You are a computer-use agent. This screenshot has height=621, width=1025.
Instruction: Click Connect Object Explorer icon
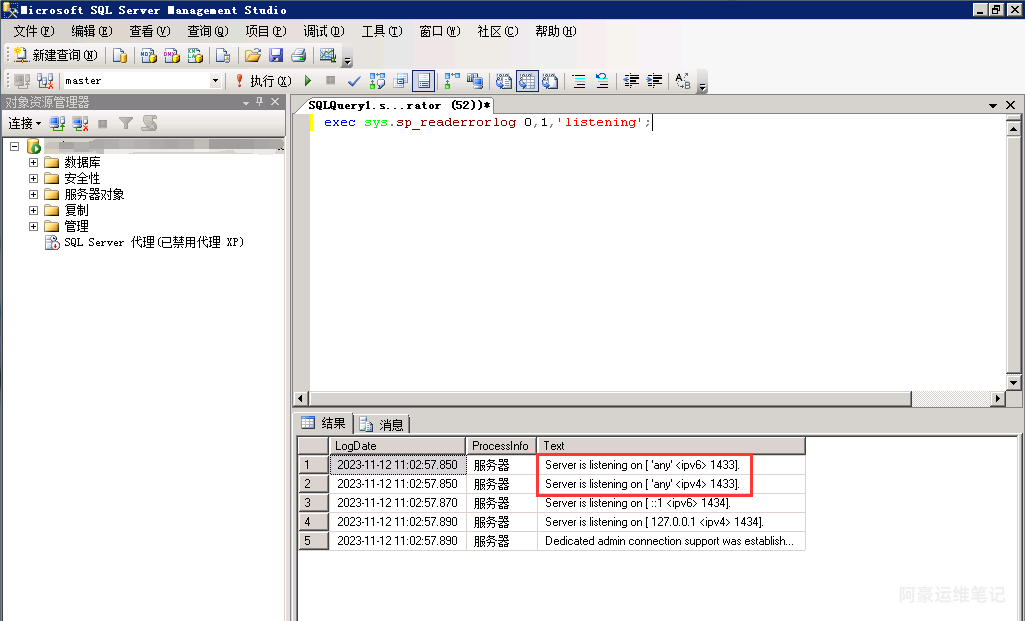tap(58, 123)
